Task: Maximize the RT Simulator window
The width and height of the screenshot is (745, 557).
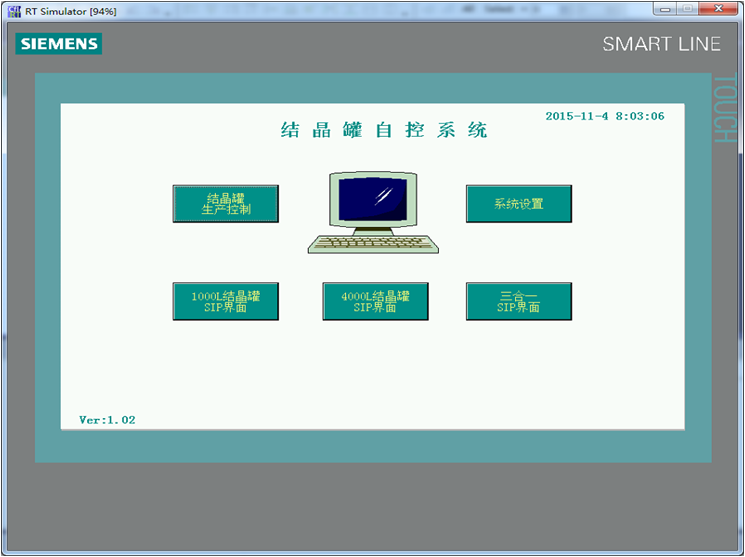Action: coord(688,9)
